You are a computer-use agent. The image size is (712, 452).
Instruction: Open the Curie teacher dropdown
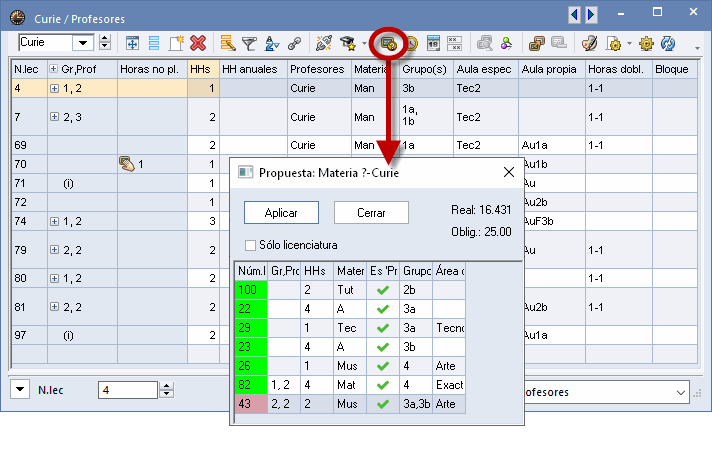point(104,43)
